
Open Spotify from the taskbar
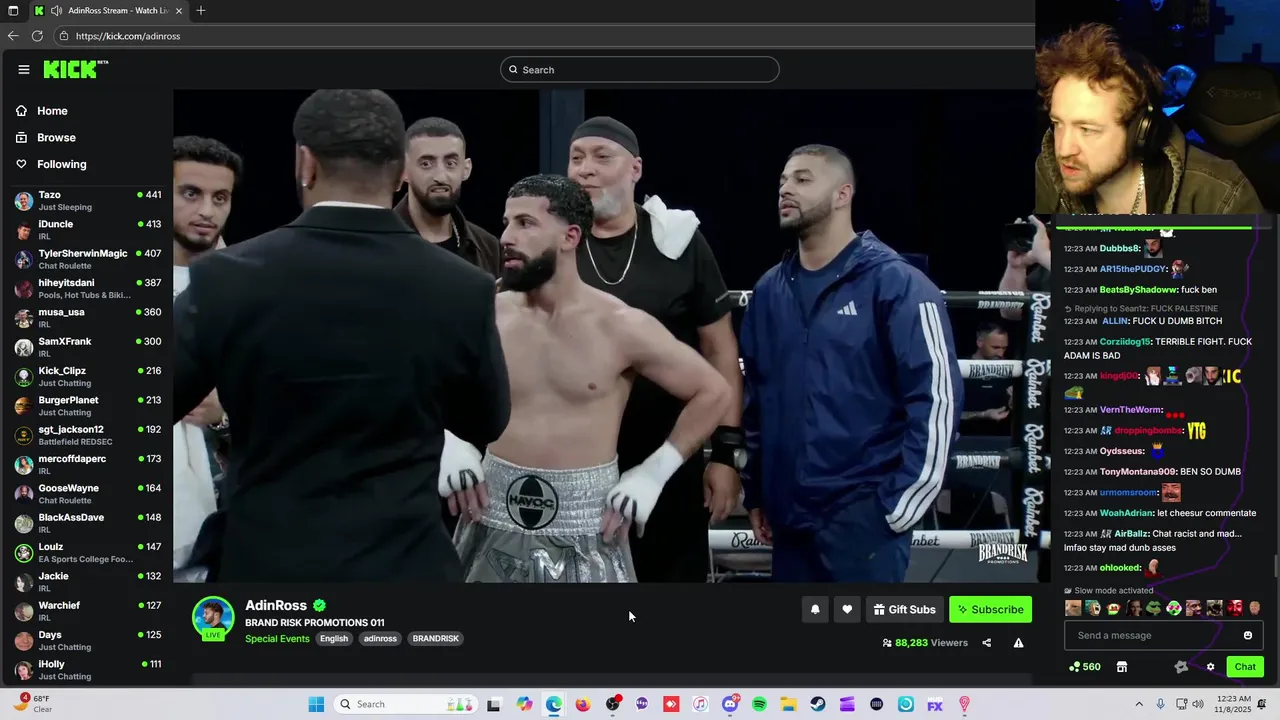click(759, 704)
